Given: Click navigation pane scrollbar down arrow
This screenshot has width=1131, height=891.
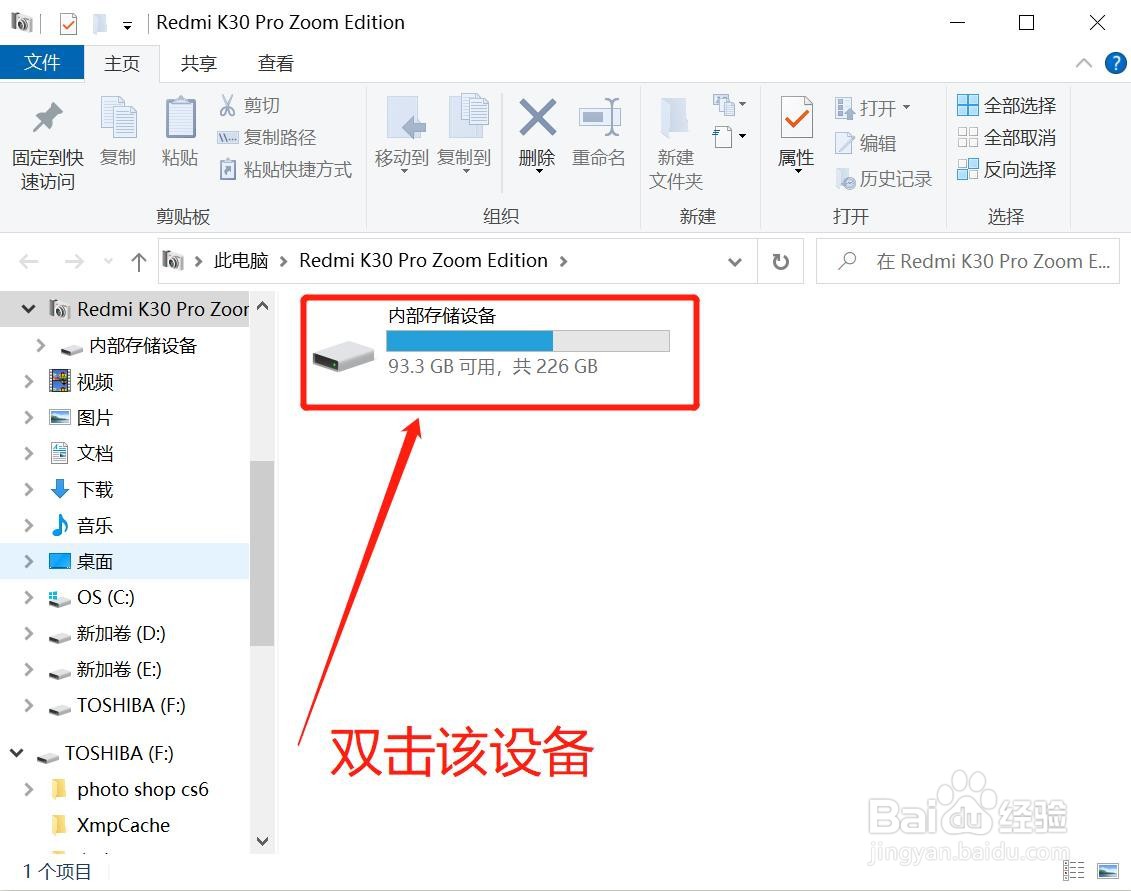Looking at the screenshot, I should (x=263, y=841).
